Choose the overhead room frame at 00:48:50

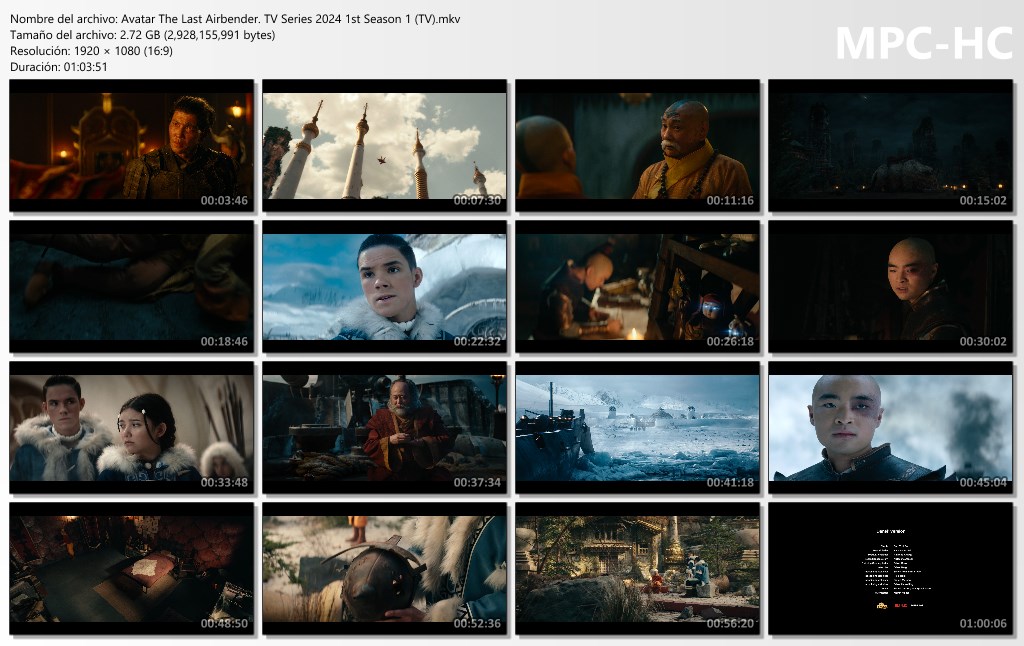[x=131, y=568]
